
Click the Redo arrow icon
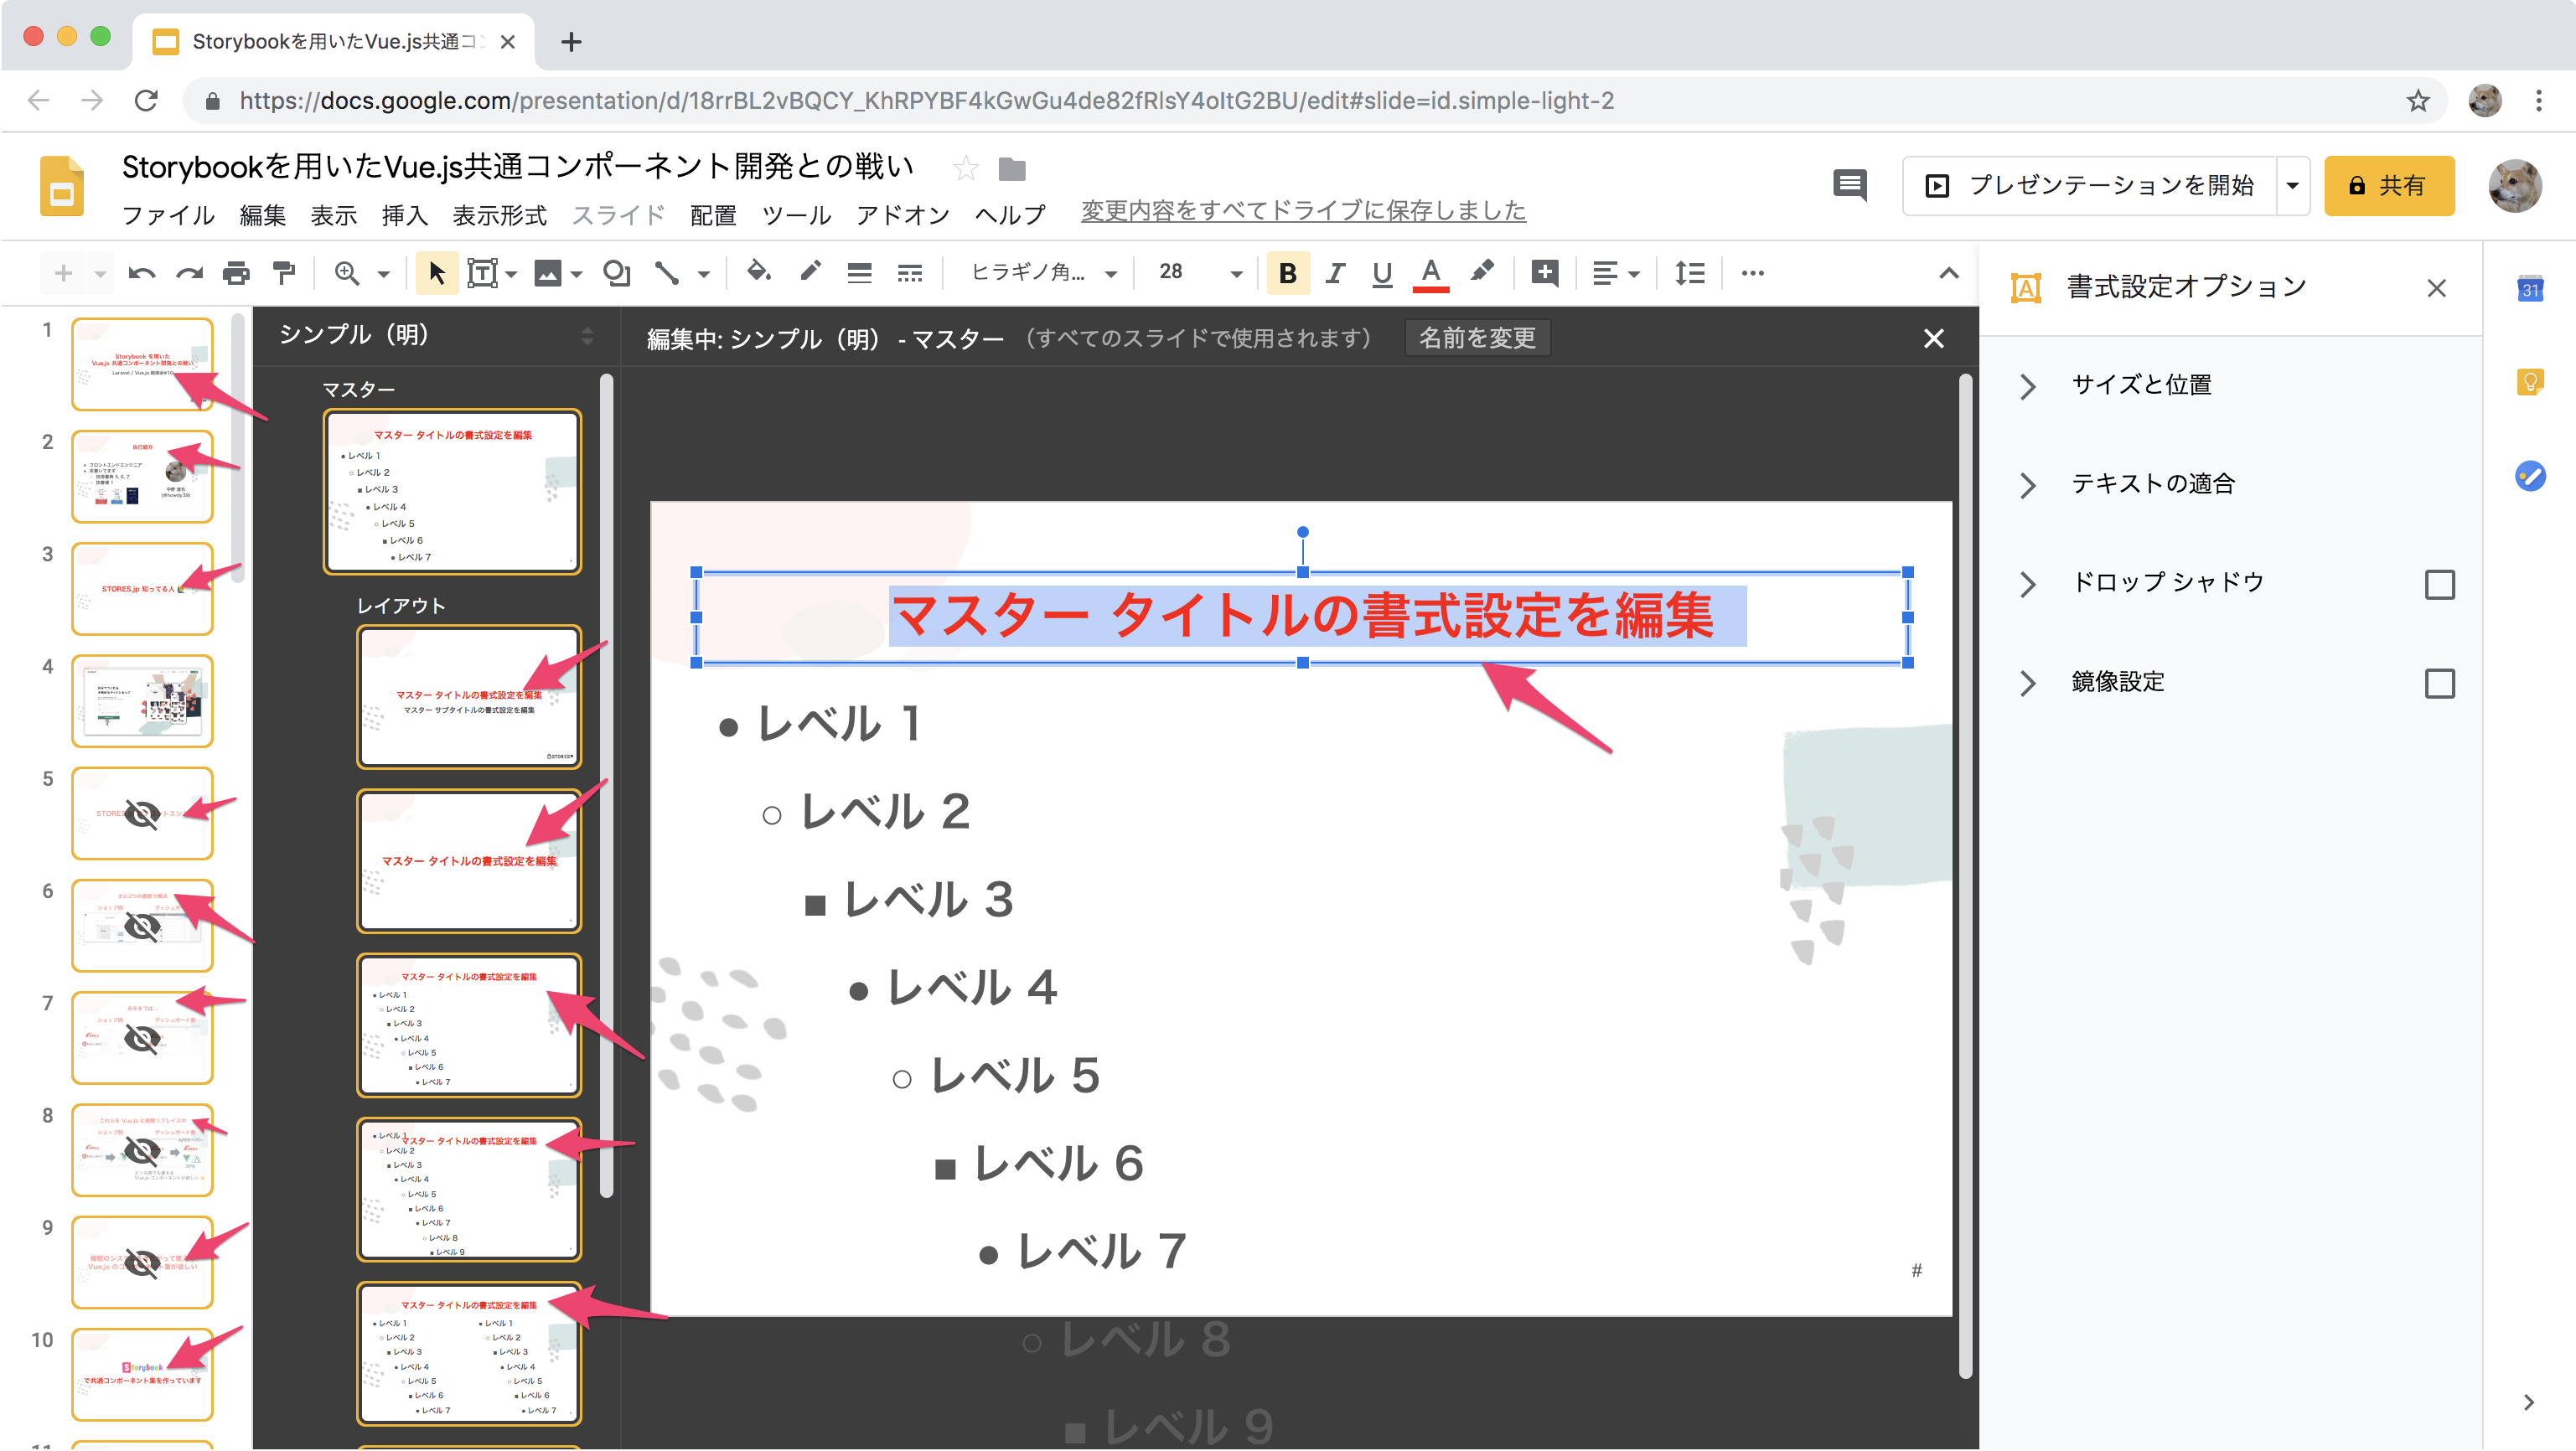tap(188, 272)
